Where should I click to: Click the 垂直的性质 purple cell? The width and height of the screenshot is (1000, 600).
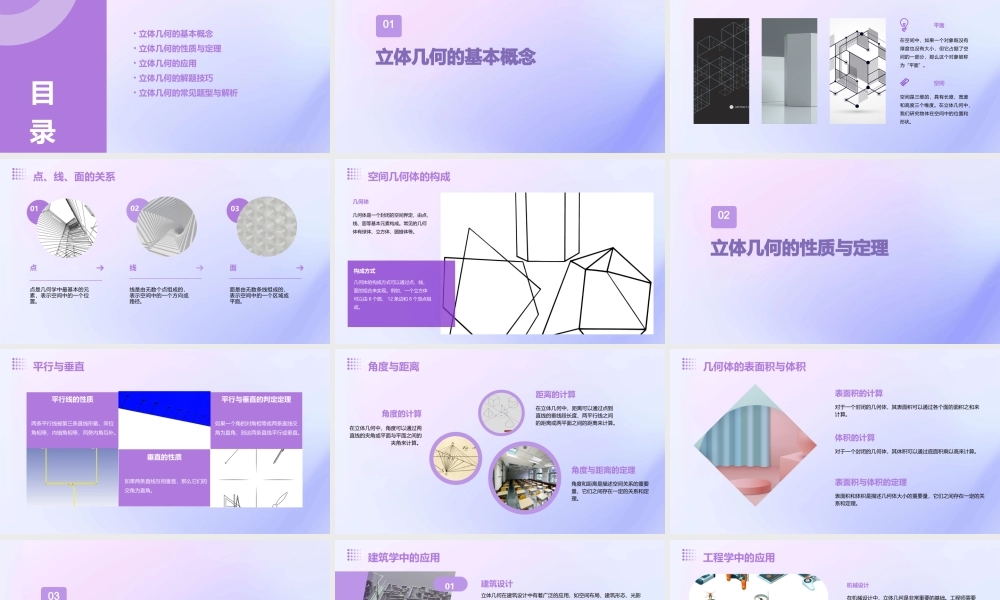pos(165,478)
